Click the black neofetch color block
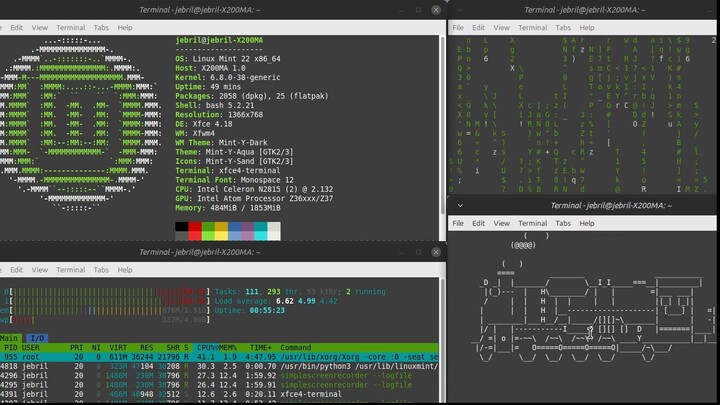 point(181,226)
